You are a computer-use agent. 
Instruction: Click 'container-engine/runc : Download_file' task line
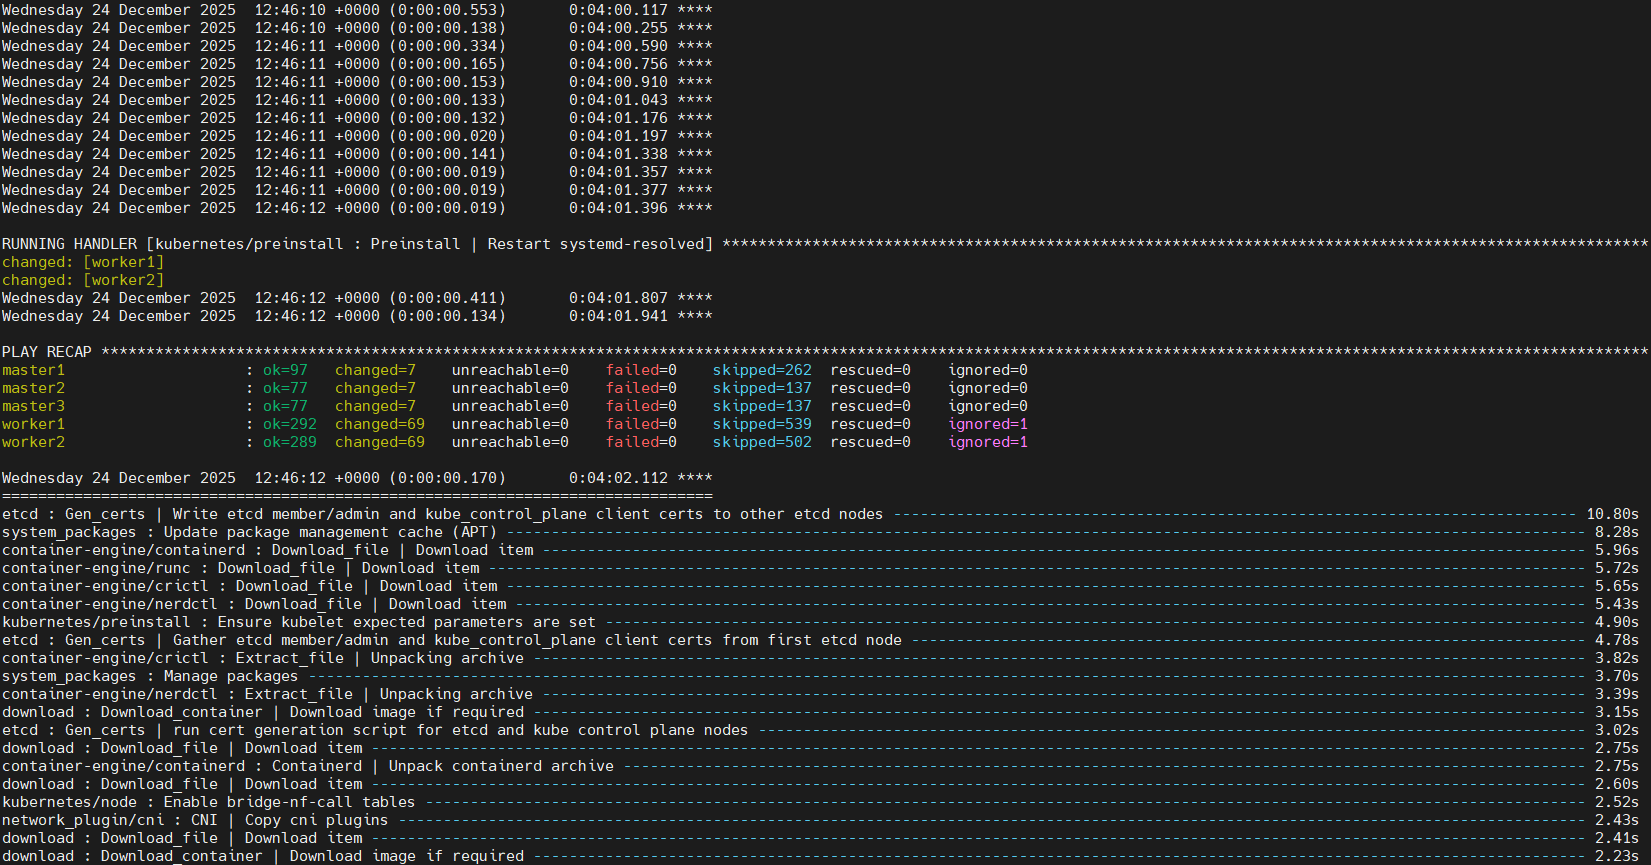point(820,568)
